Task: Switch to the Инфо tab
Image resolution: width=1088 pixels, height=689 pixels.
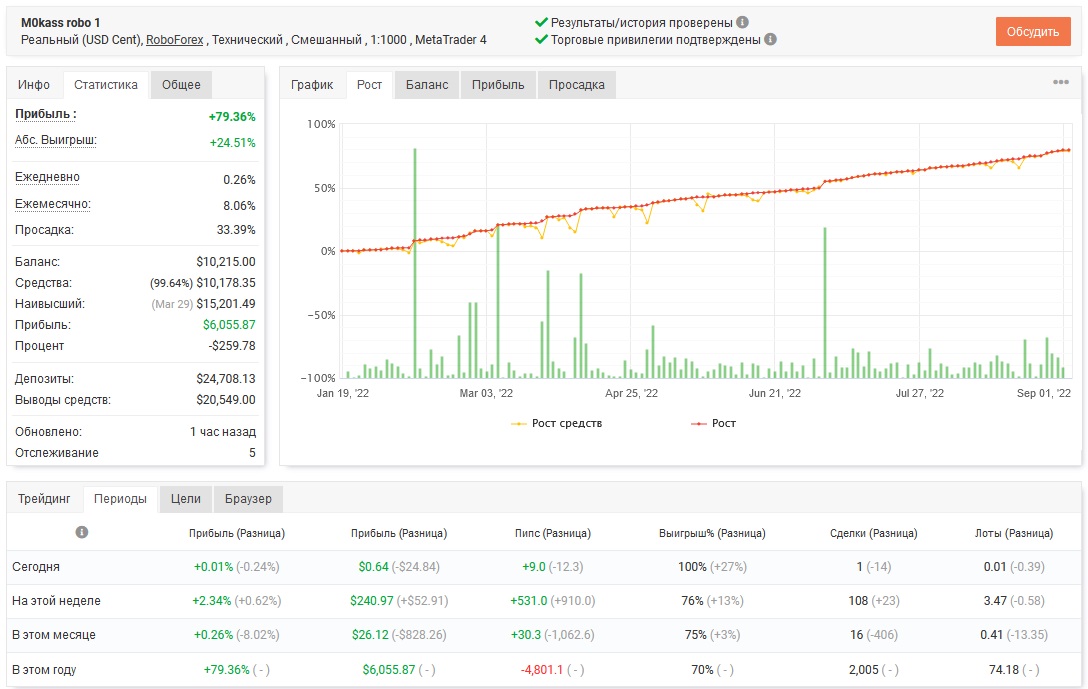Action: [34, 85]
